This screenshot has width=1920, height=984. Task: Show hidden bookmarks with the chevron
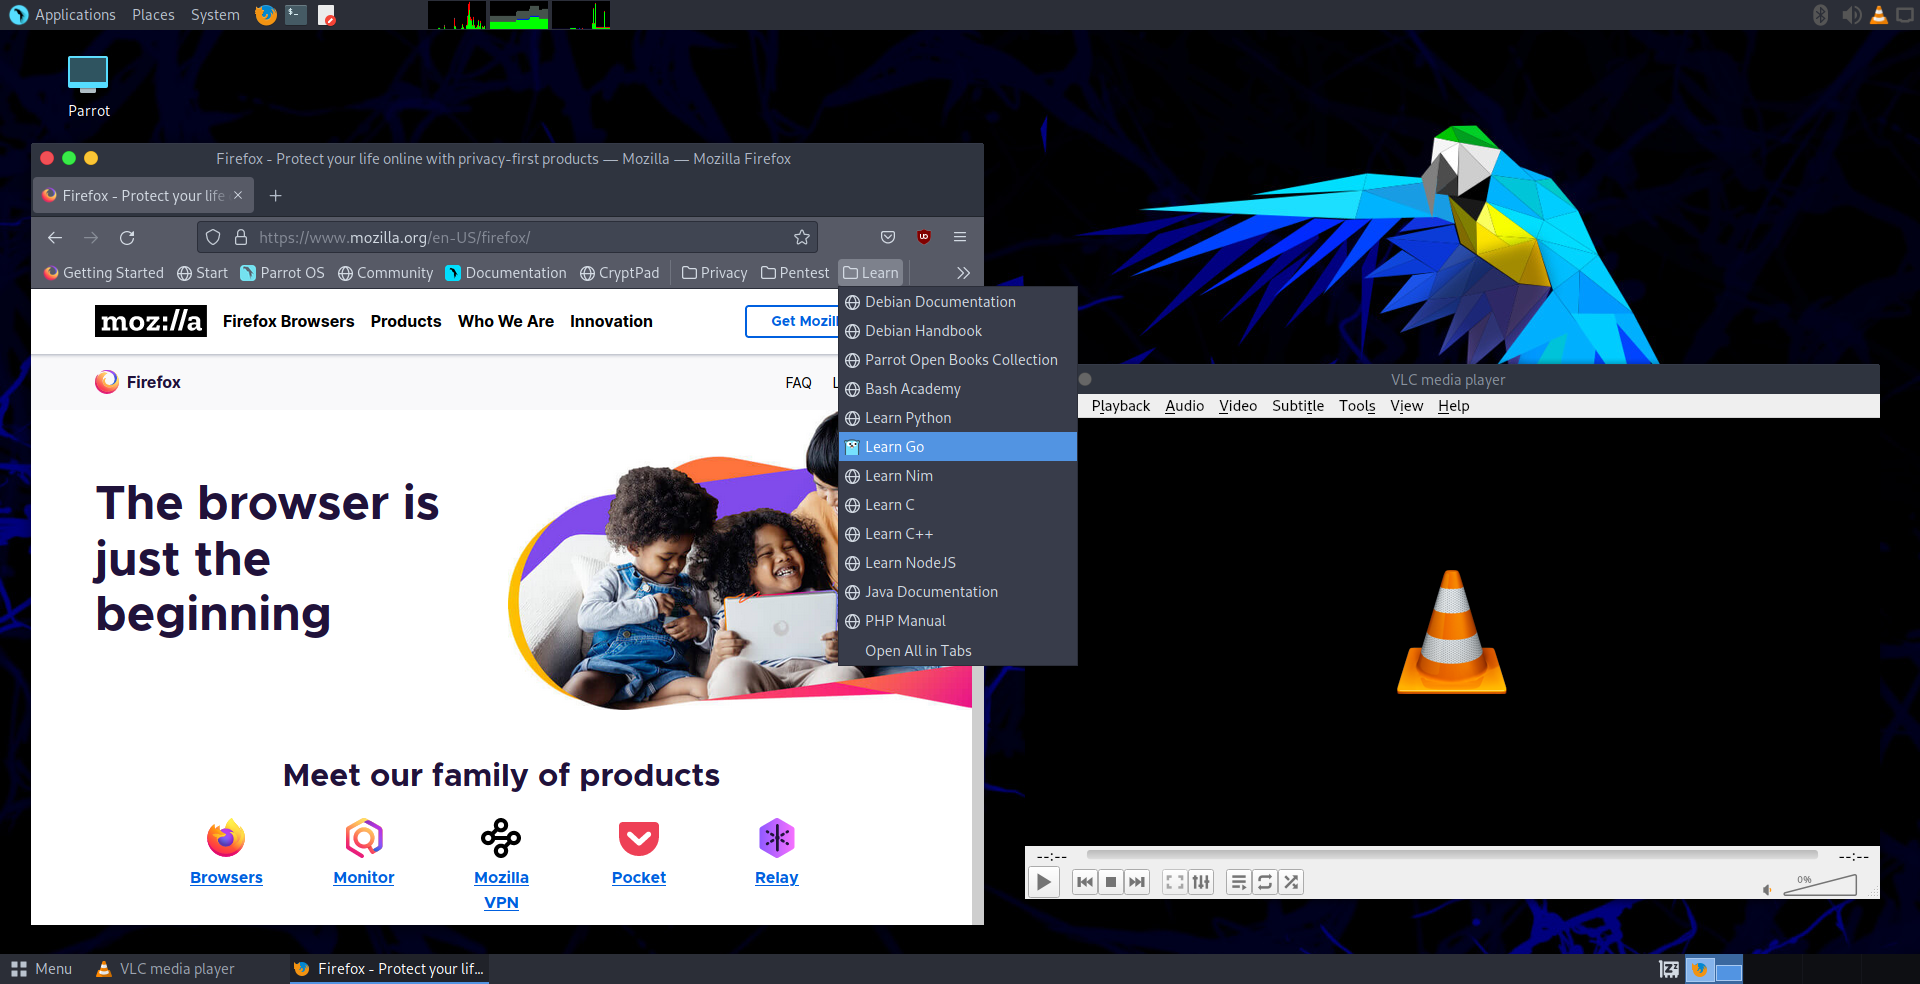pyautogui.click(x=962, y=272)
